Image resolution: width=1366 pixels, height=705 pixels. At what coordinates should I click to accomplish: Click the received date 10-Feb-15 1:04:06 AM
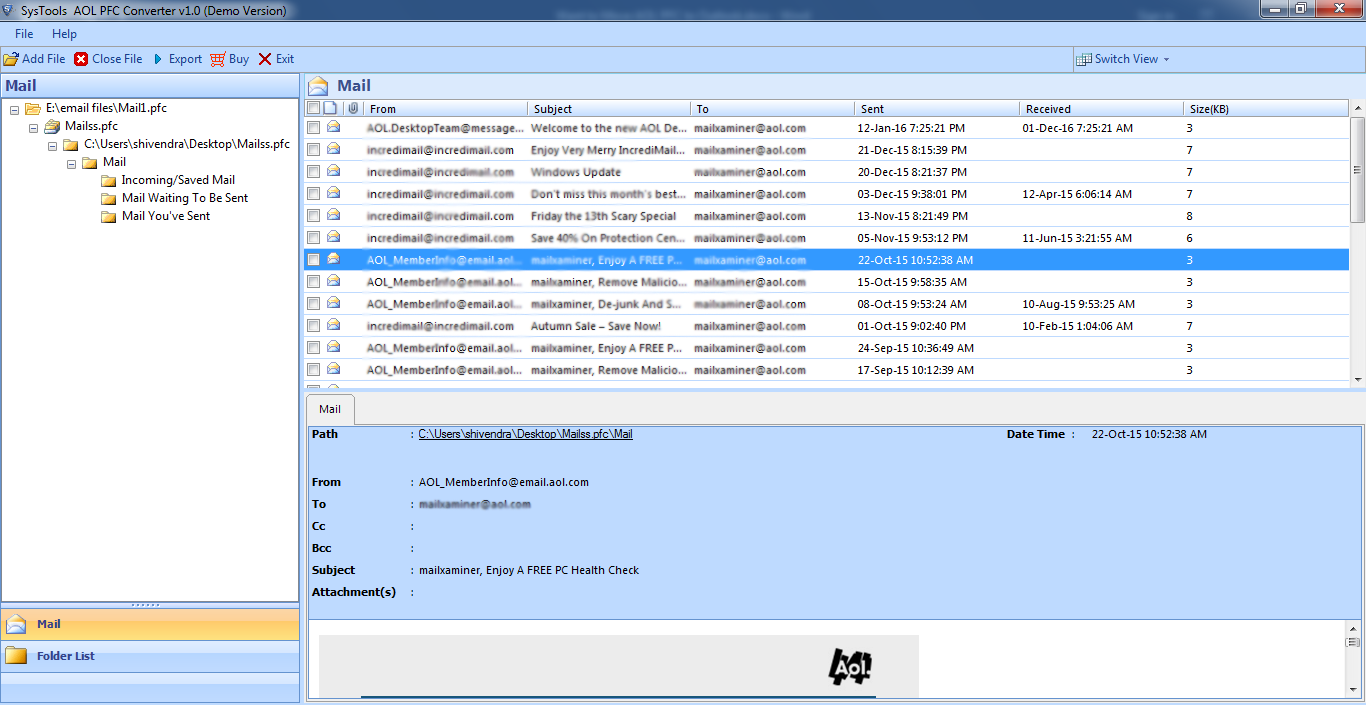click(1078, 326)
